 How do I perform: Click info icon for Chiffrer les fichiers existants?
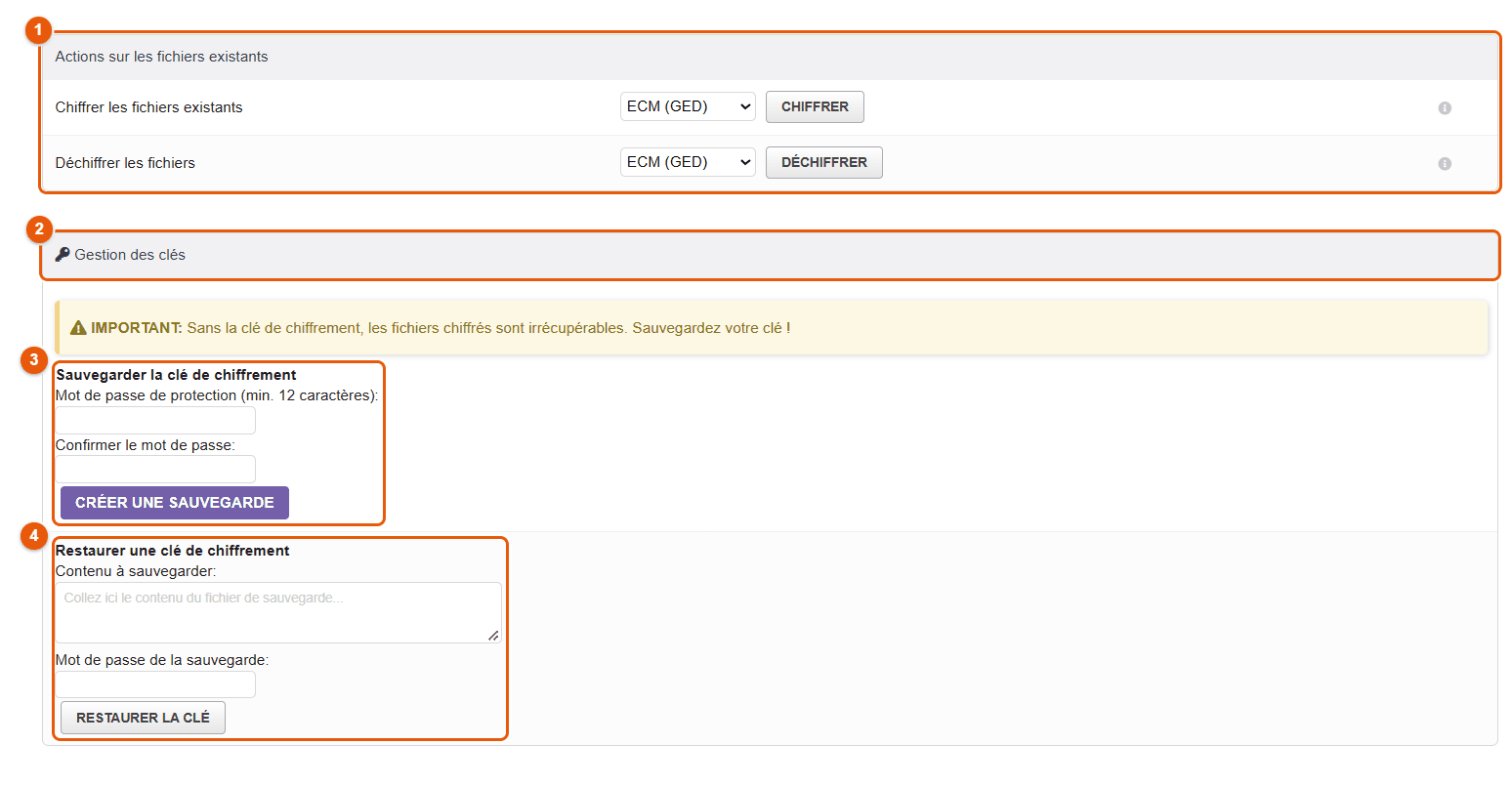[1444, 108]
